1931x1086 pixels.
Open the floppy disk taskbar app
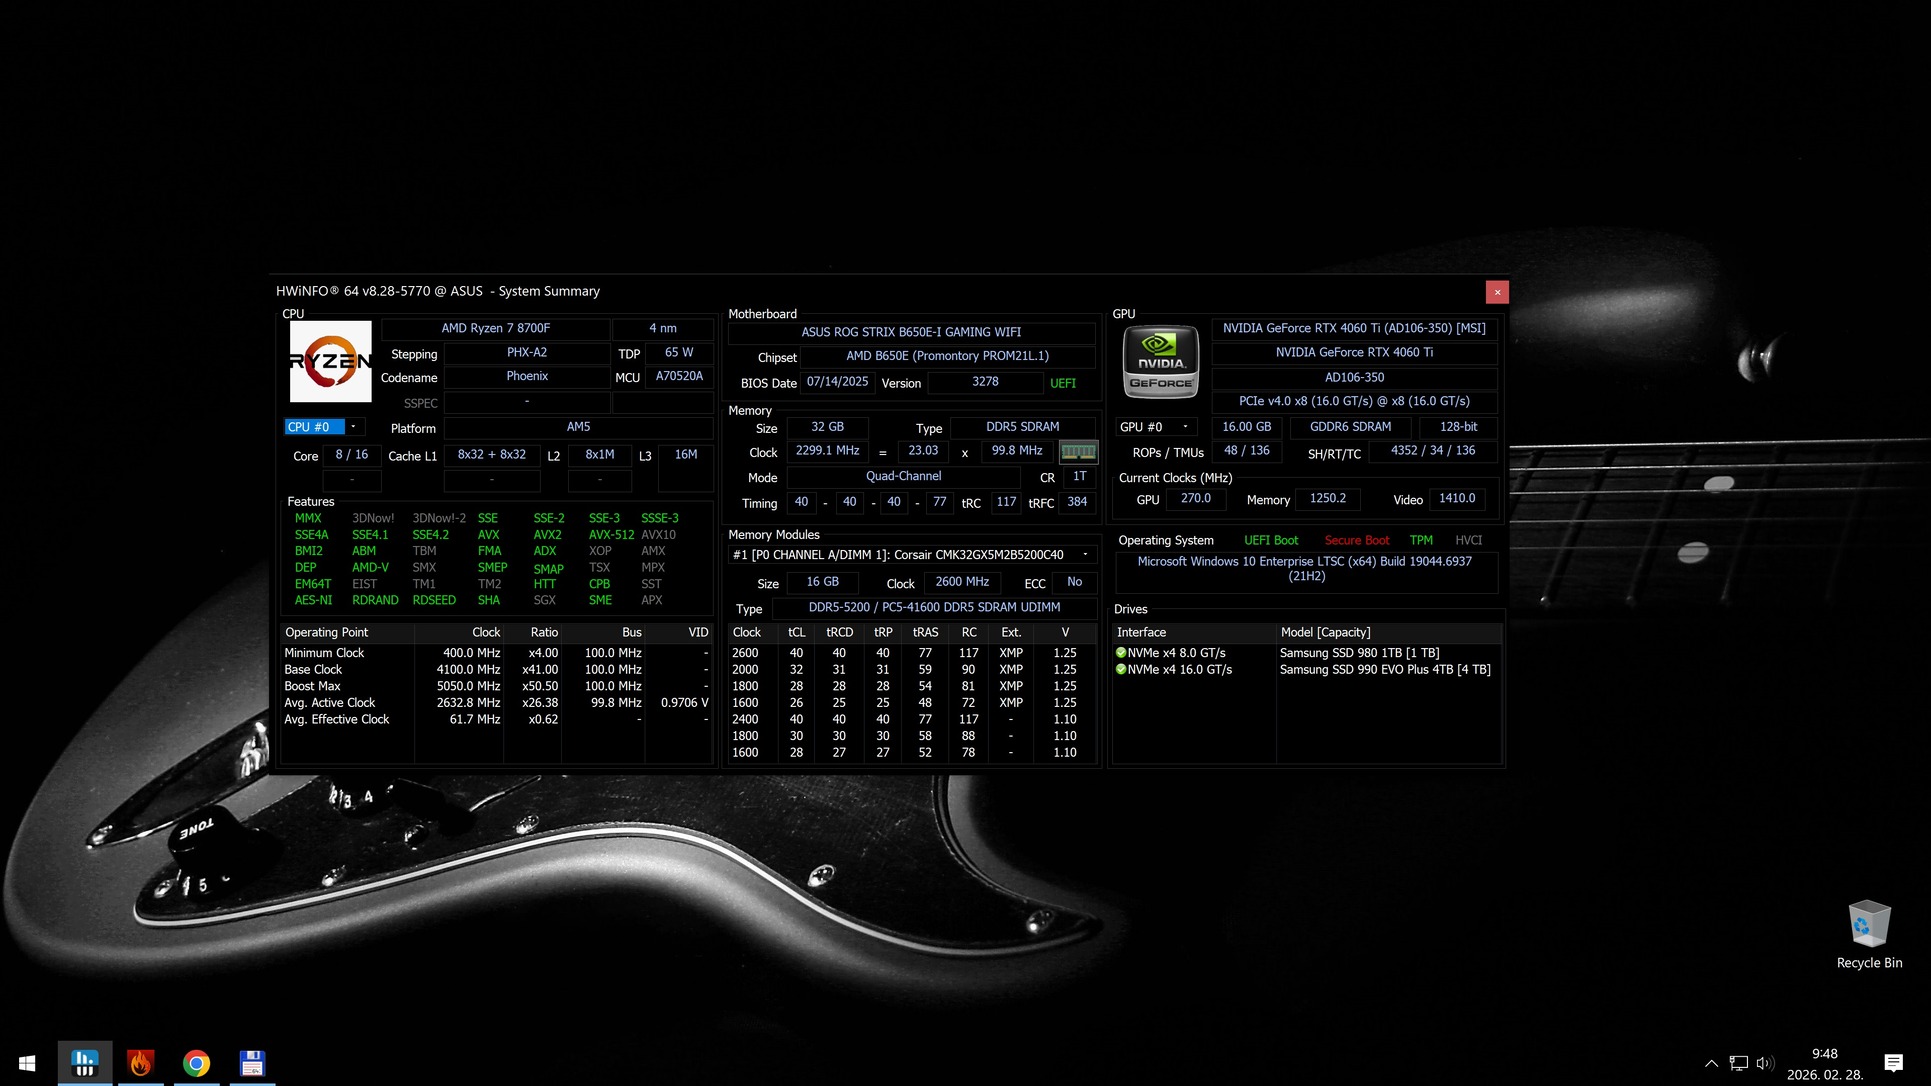click(252, 1063)
